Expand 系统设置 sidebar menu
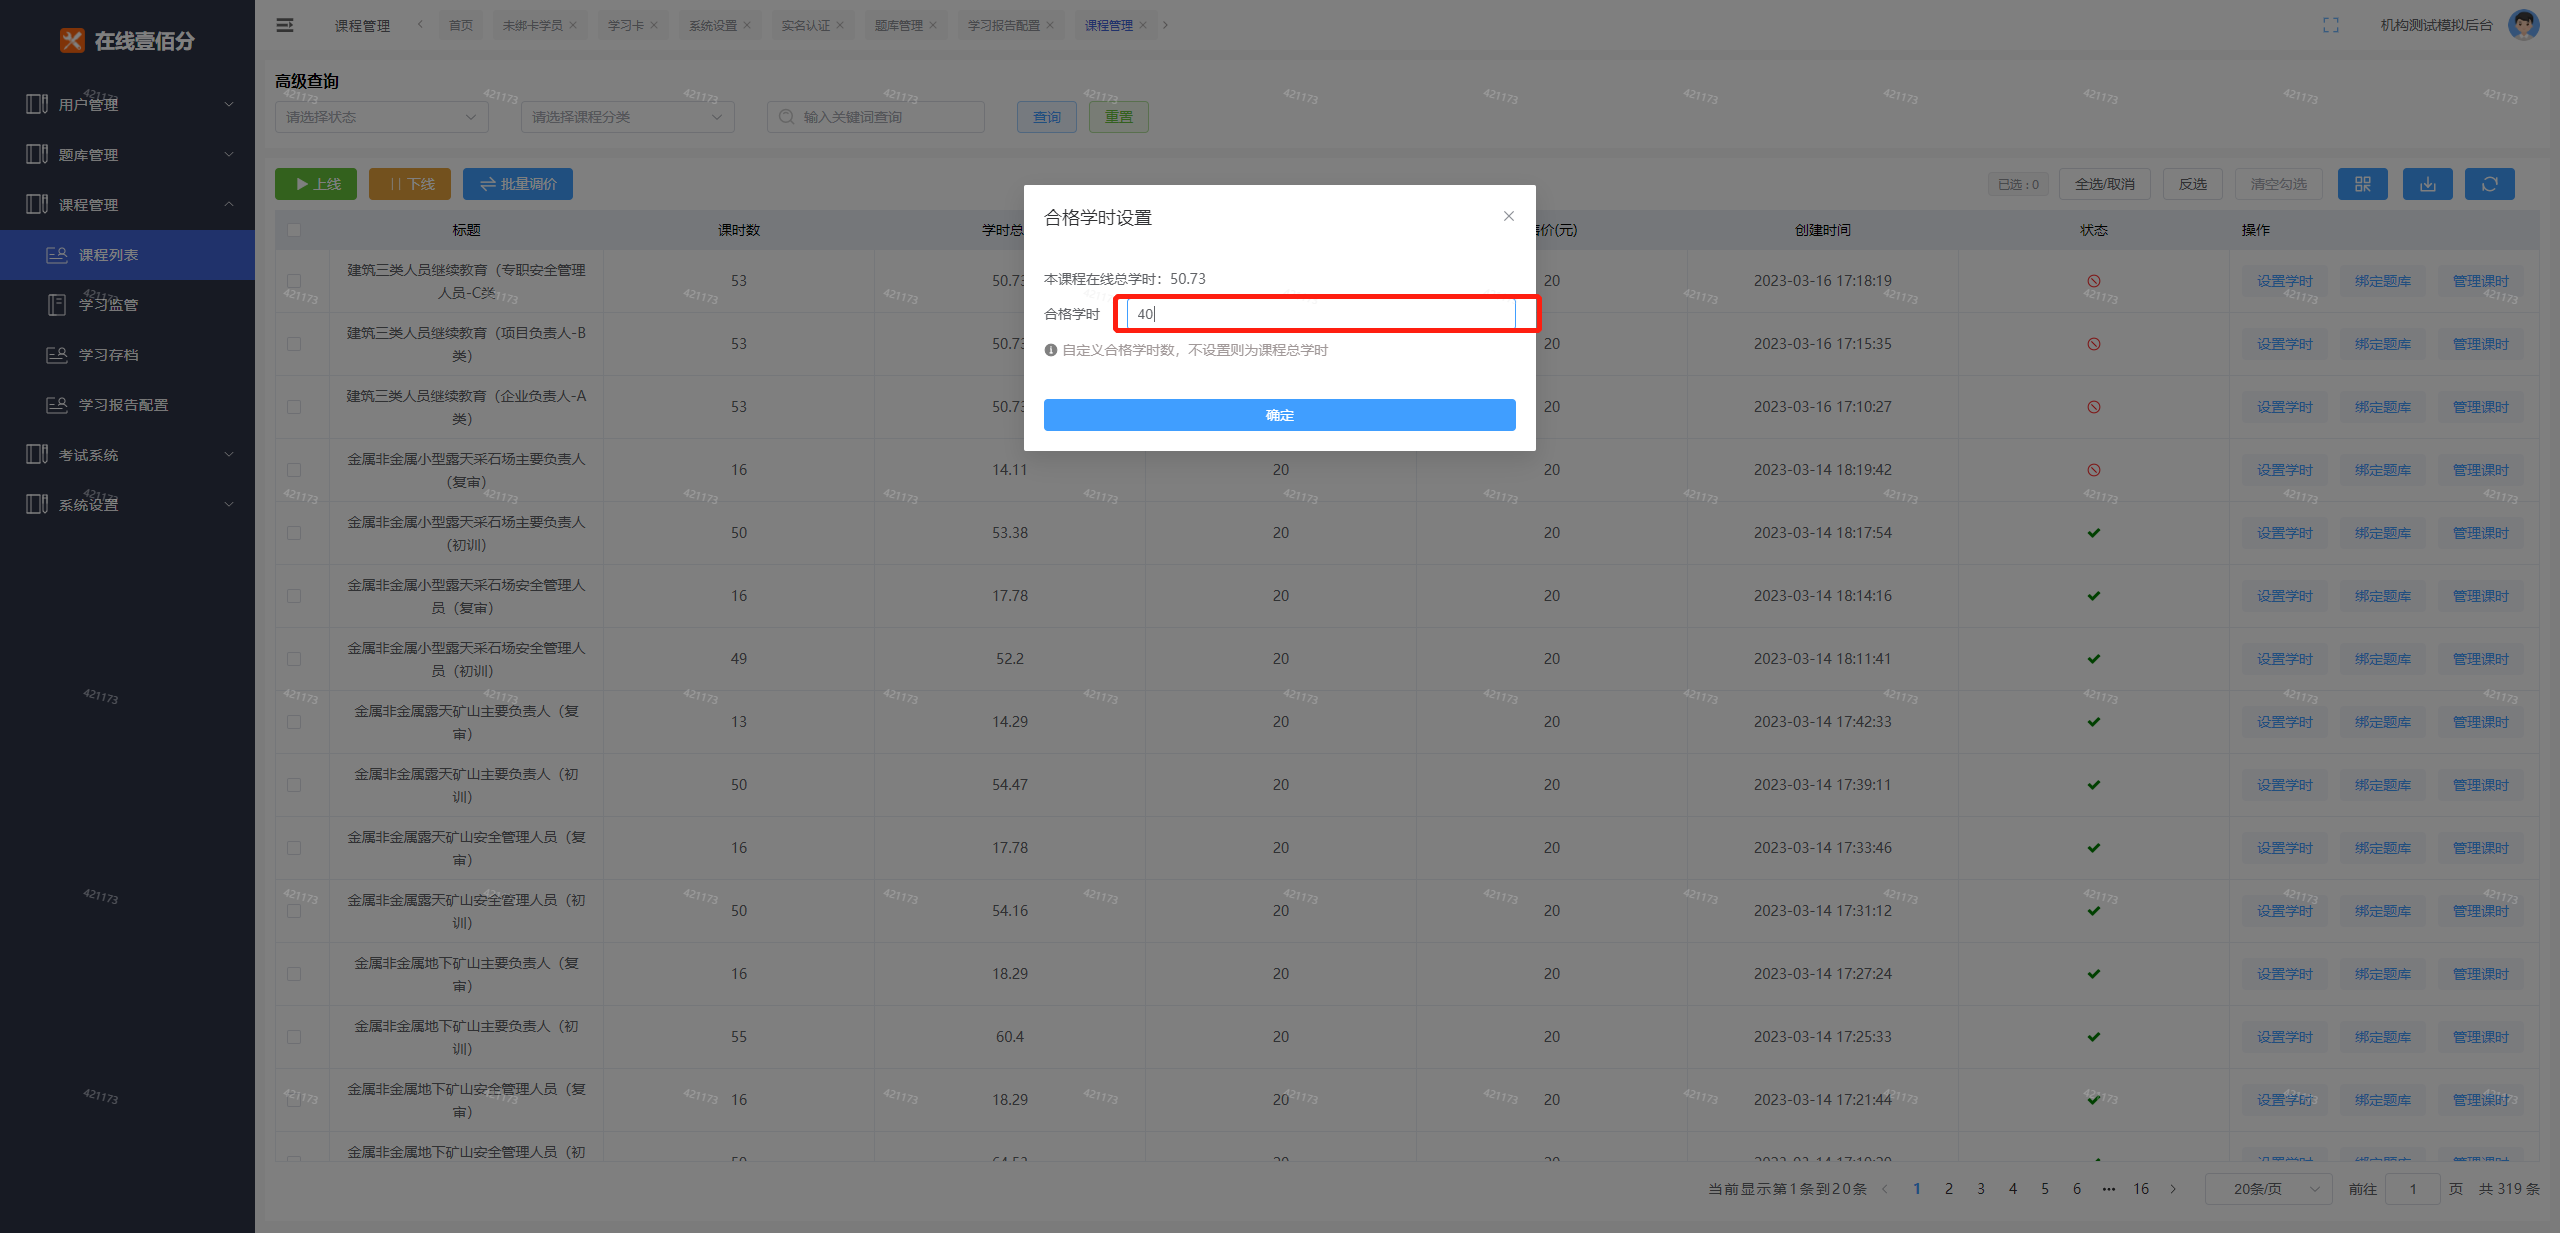 [x=127, y=504]
